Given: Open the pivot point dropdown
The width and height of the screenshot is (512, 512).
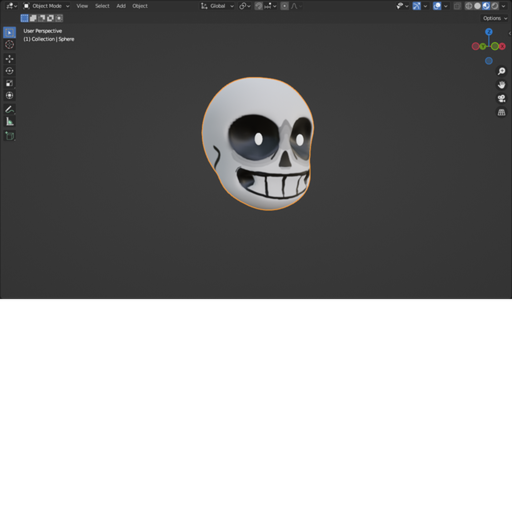Looking at the screenshot, I should point(245,6).
